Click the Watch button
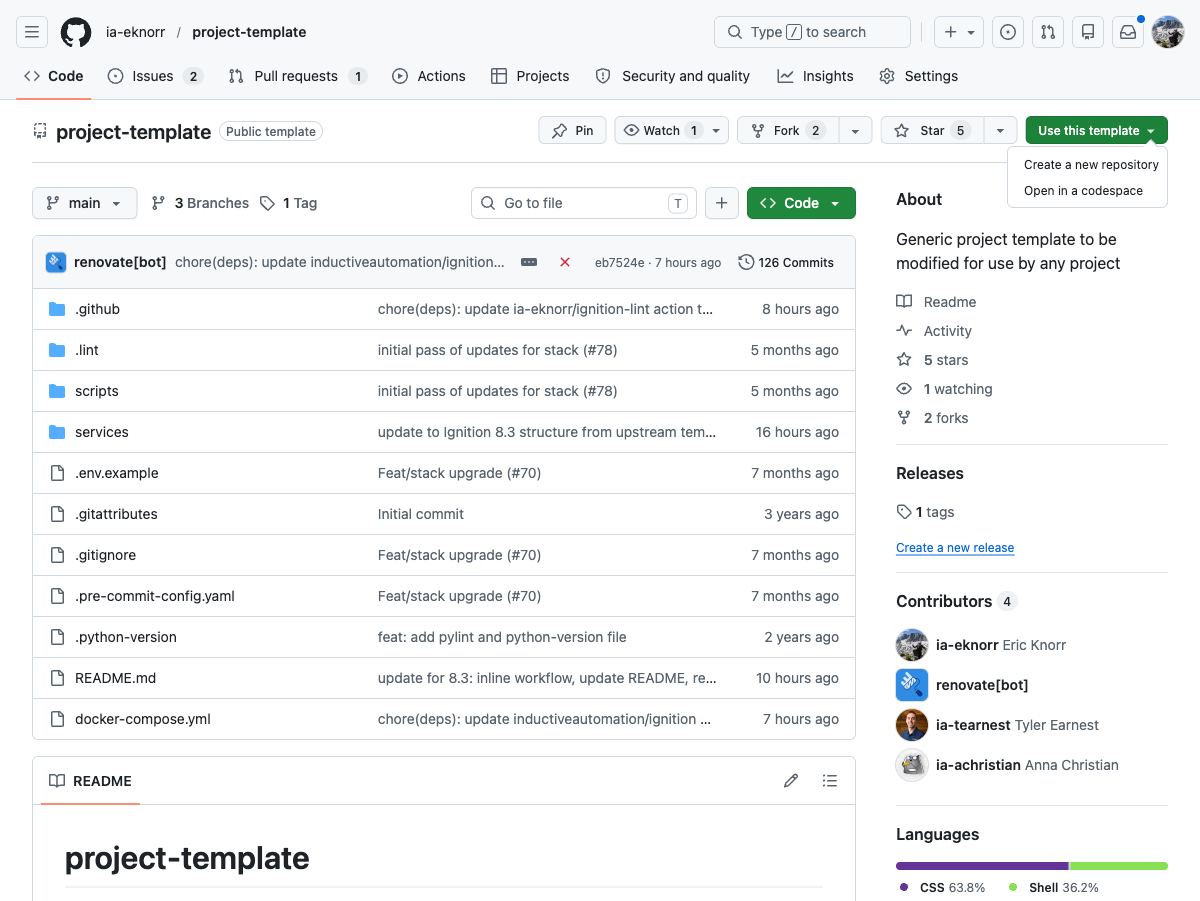This screenshot has height=901, width=1200. tap(672, 131)
